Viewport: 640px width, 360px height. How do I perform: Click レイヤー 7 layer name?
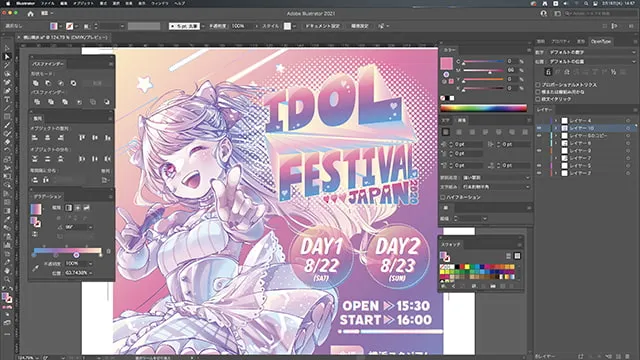click(580, 158)
